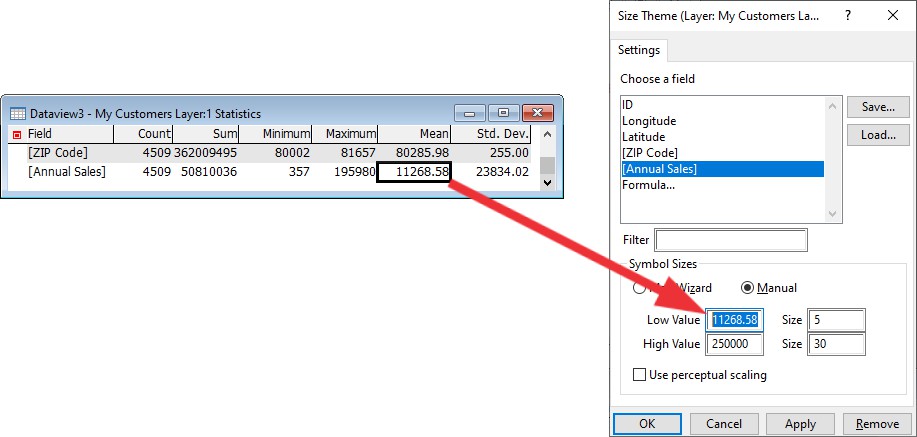917x437 pixels.
Task: Sort by the Mean column header
Action: coord(414,134)
